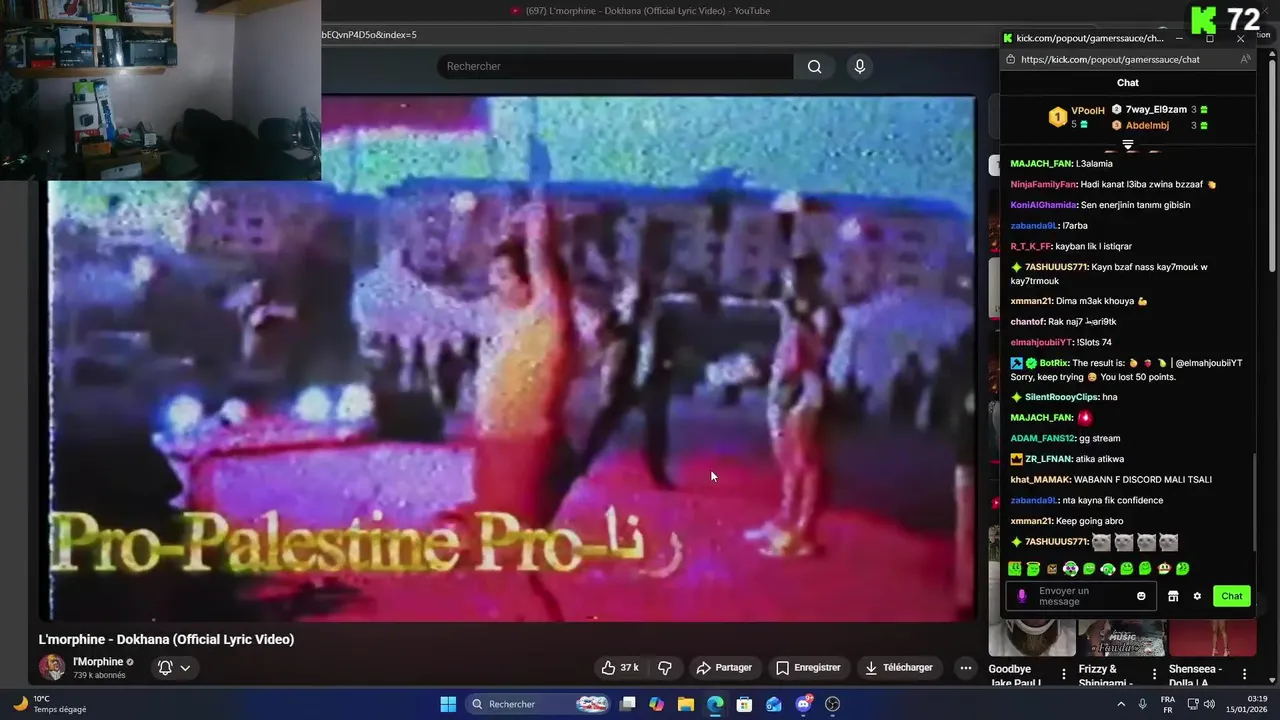Viewport: 1280px width, 720px height.
Task: Dislike the video with thumbs-down icon
Action: click(664, 667)
